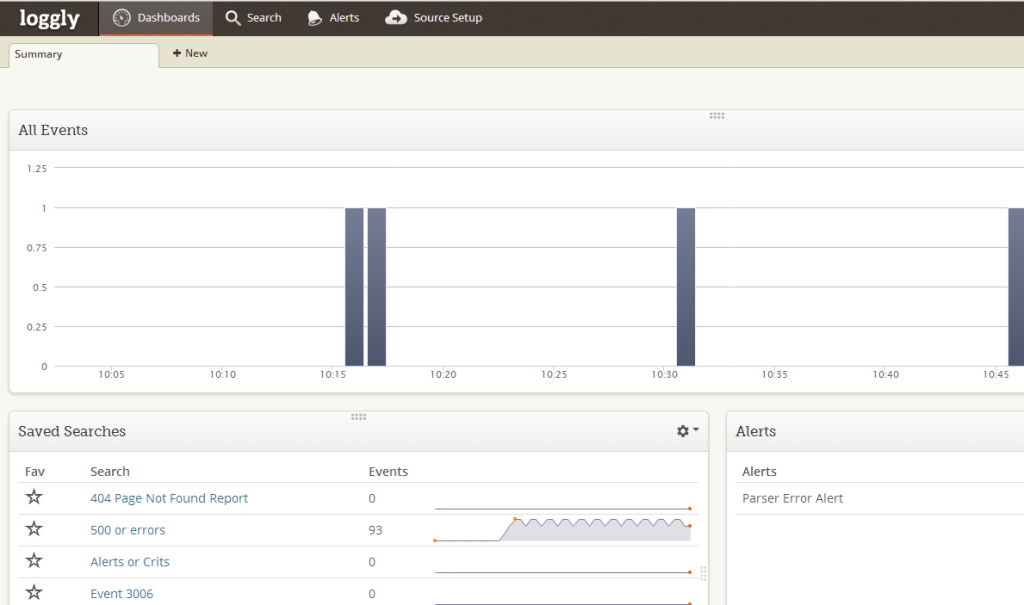
Task: Open the Search page from navigation
Action: pos(253,18)
